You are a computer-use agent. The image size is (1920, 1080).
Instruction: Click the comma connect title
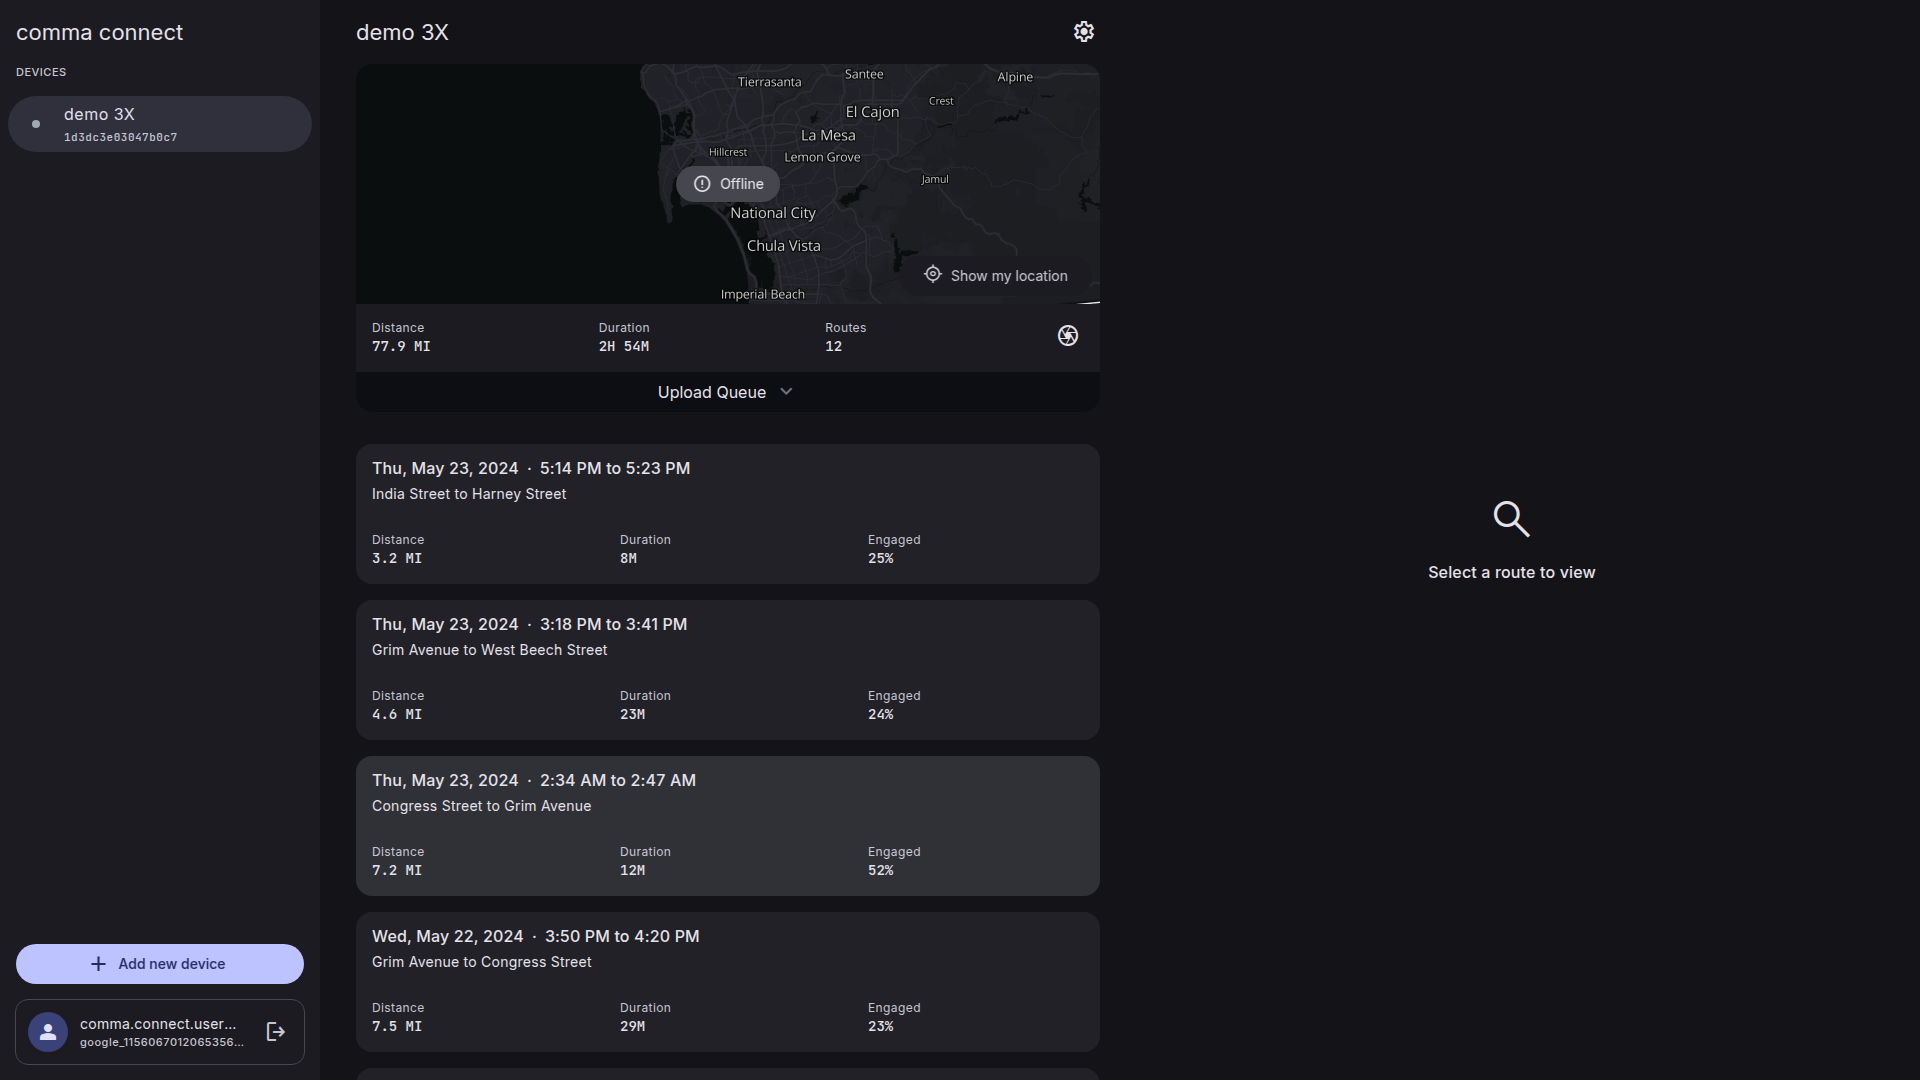click(x=100, y=32)
